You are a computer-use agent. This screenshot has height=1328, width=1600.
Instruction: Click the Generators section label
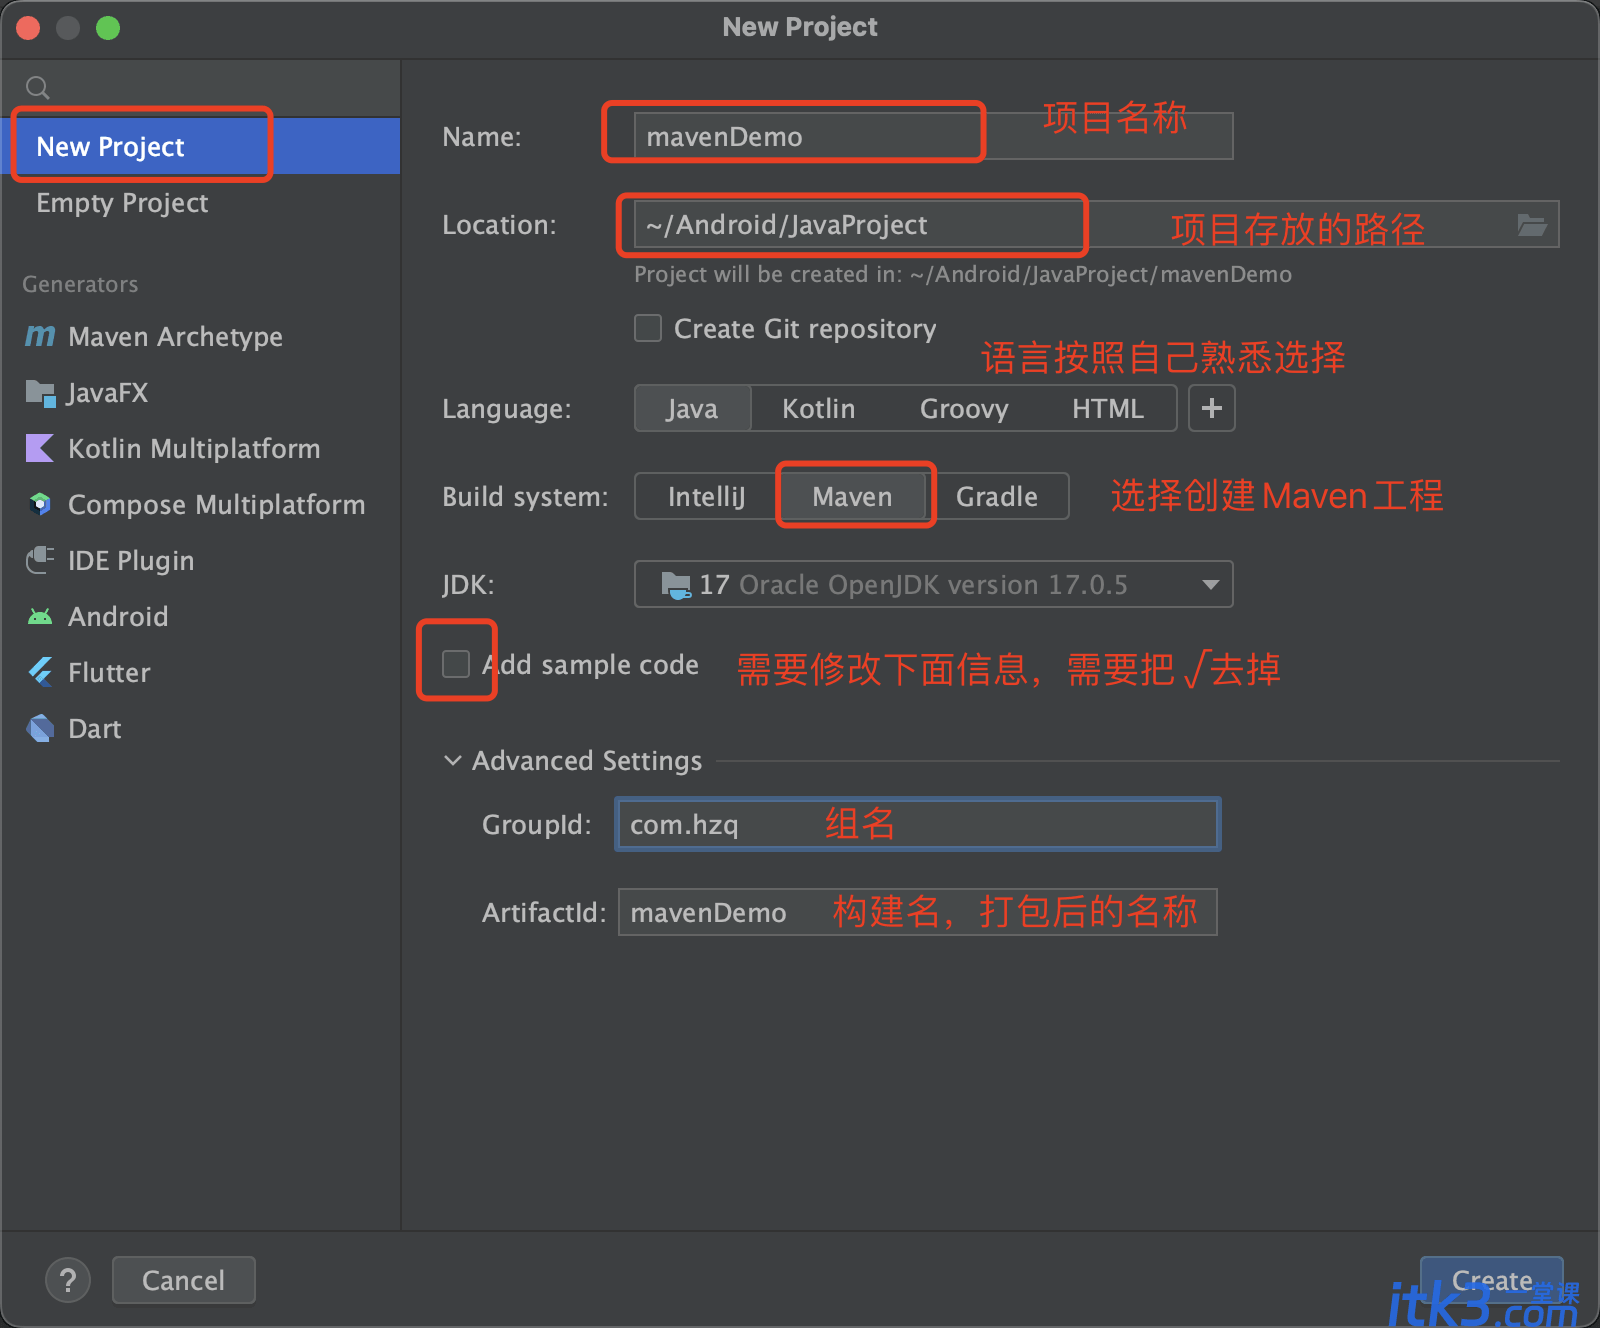[x=80, y=284]
